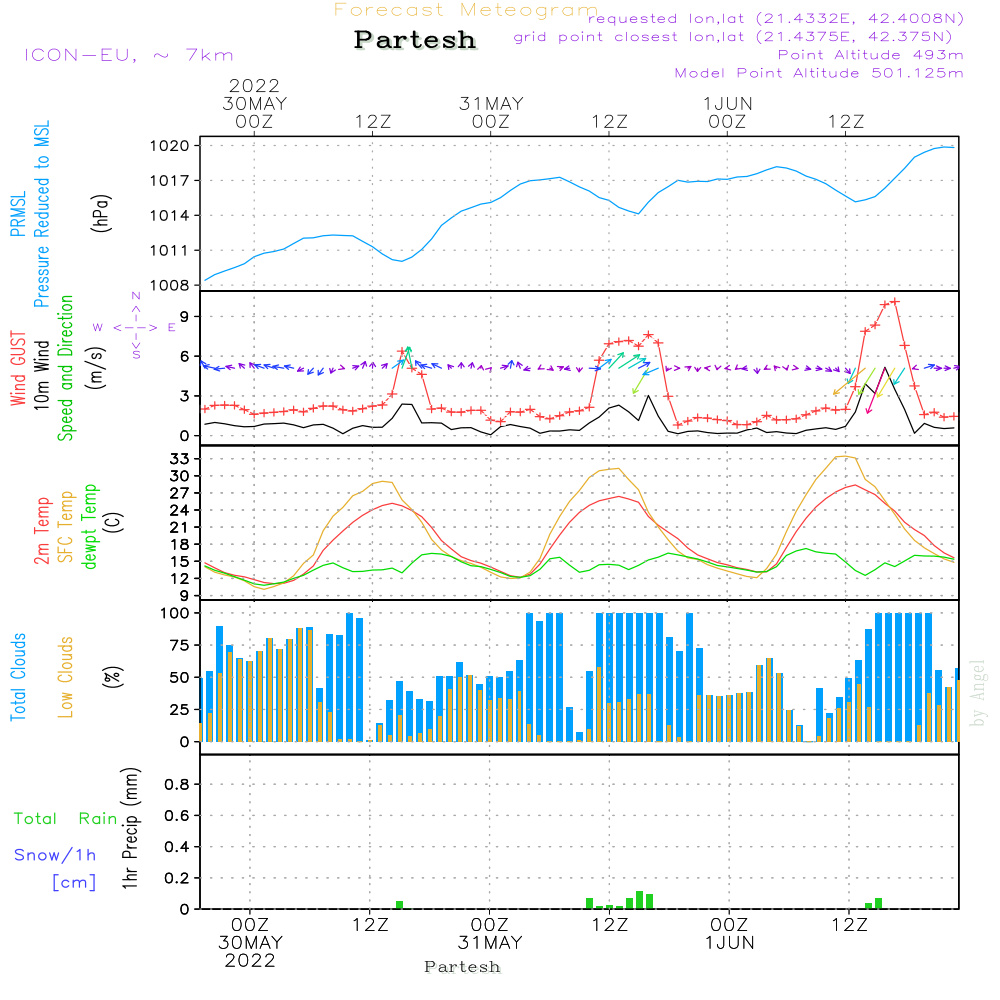This screenshot has height=1000, width=1000.
Task: Click the grid point closest lon,lat line
Action: [x=733, y=36]
